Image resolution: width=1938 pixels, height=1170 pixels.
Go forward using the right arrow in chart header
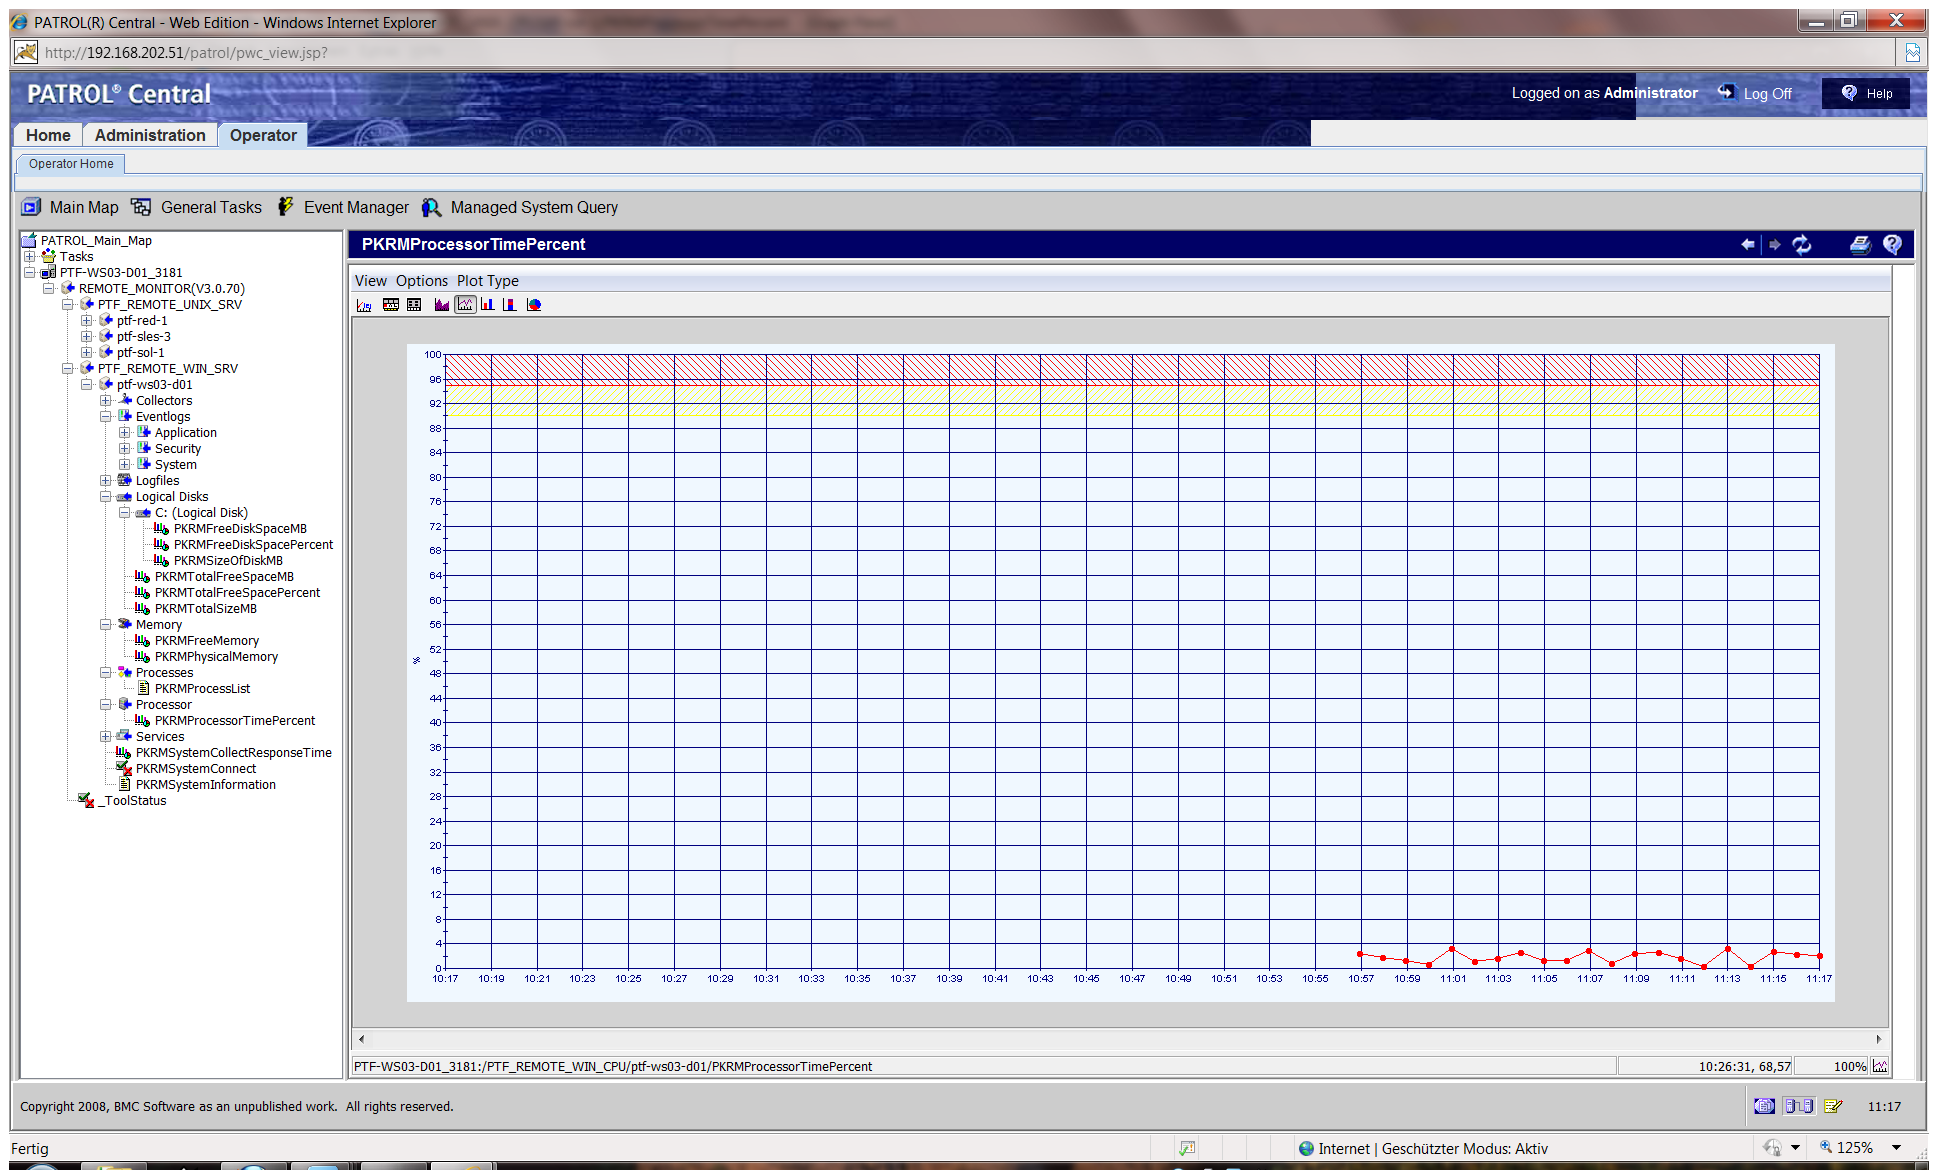pyautogui.click(x=1775, y=244)
